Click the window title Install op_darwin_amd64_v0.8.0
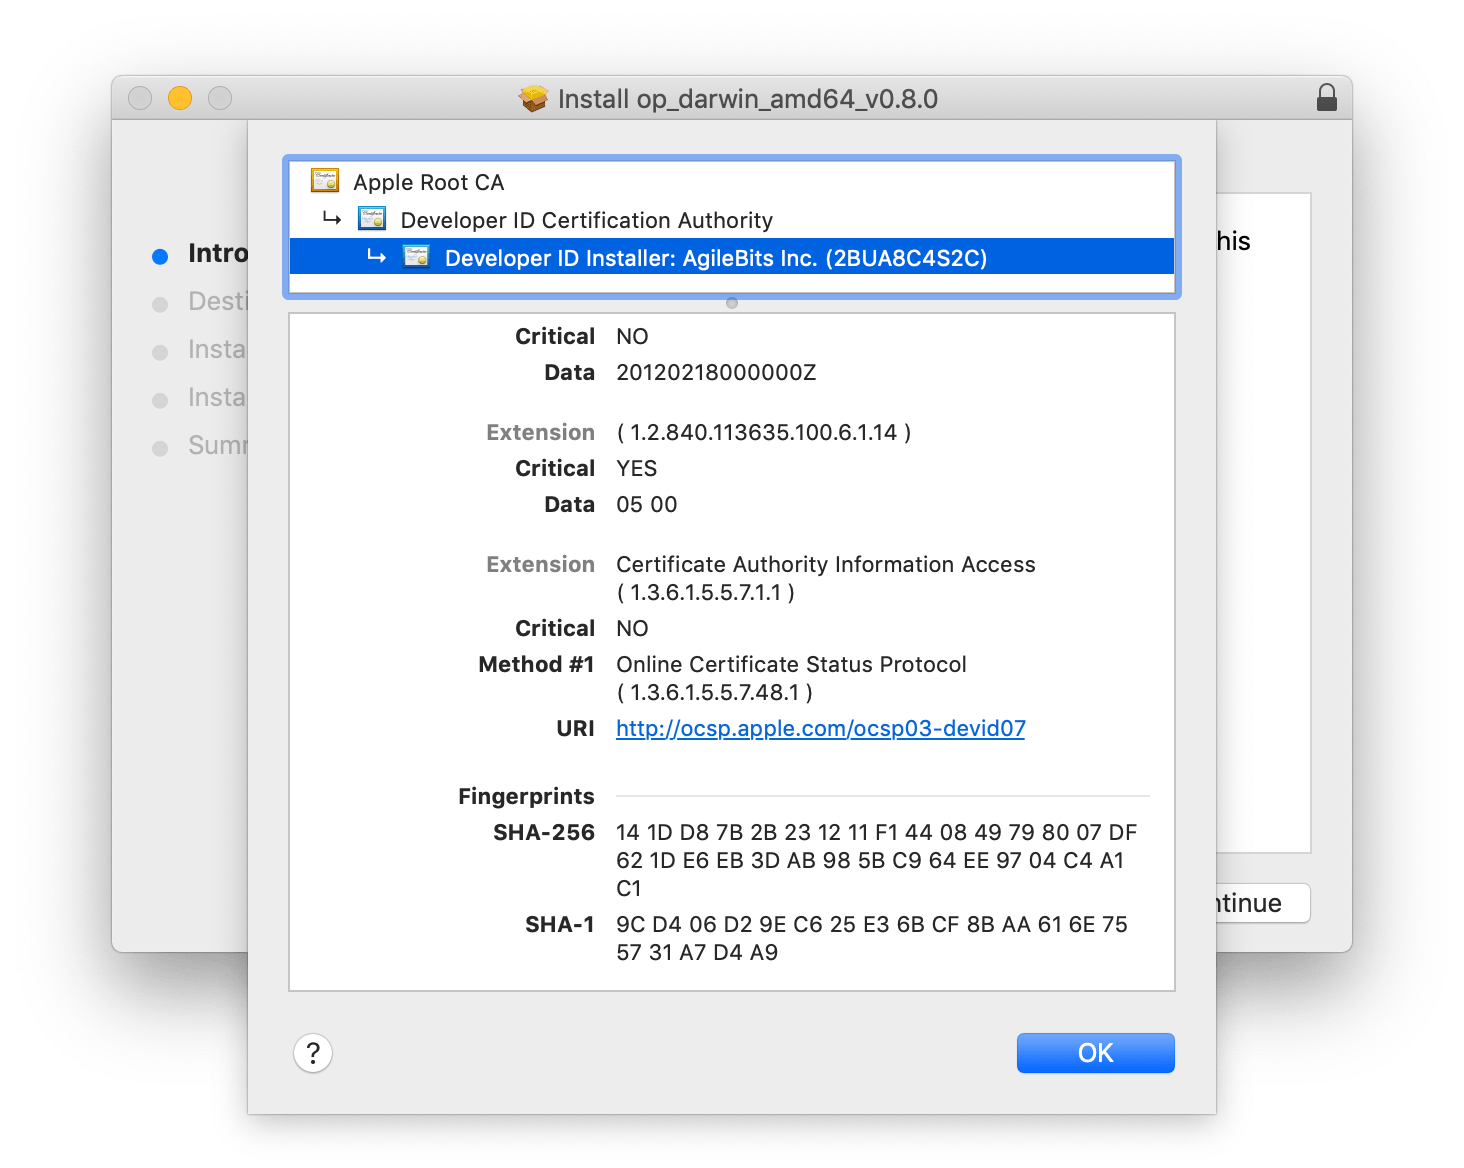1464x1168 pixels. [x=747, y=99]
